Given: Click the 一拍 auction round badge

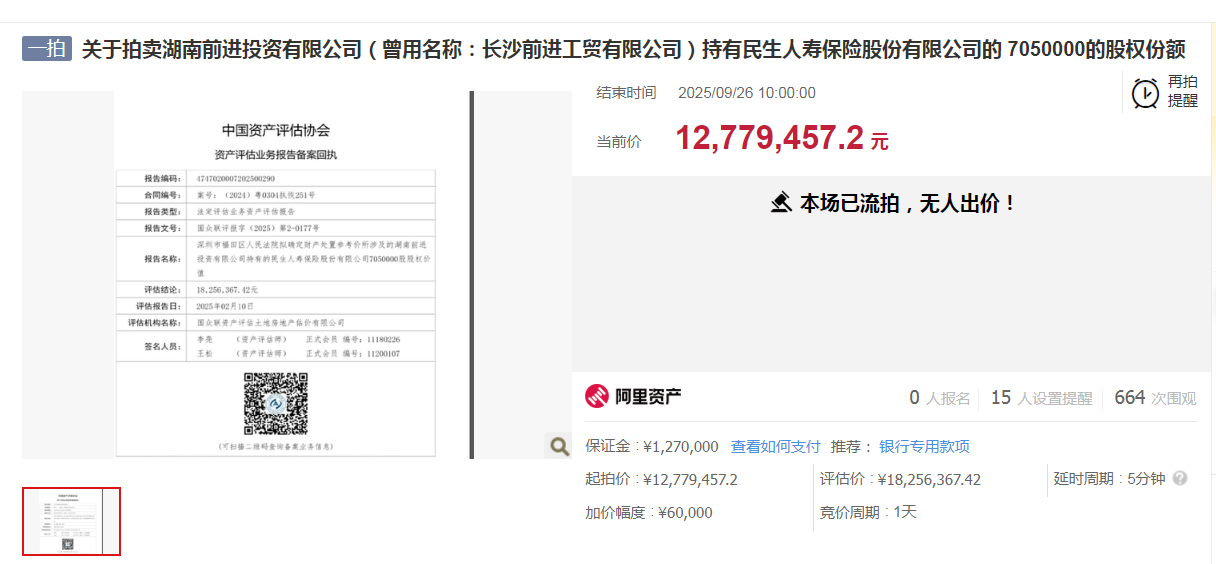Looking at the screenshot, I should click(x=47, y=49).
